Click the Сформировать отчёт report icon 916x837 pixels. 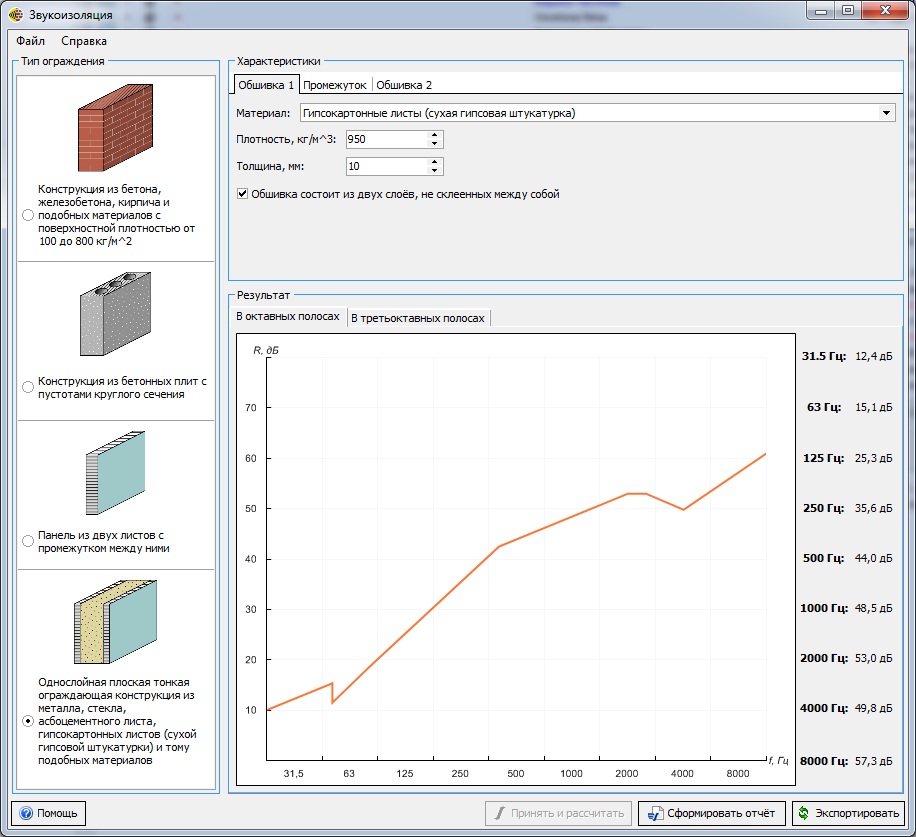click(x=656, y=813)
